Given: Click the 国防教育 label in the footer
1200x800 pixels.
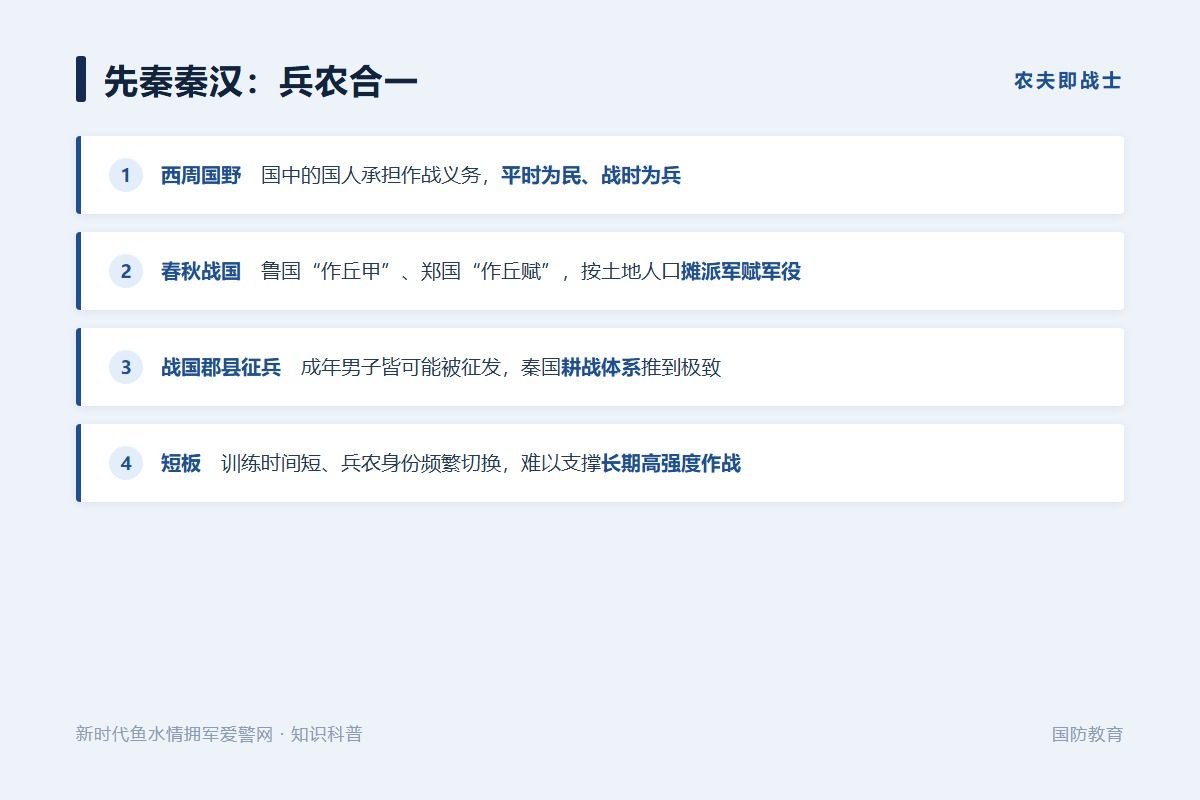Looking at the screenshot, I should (1087, 734).
